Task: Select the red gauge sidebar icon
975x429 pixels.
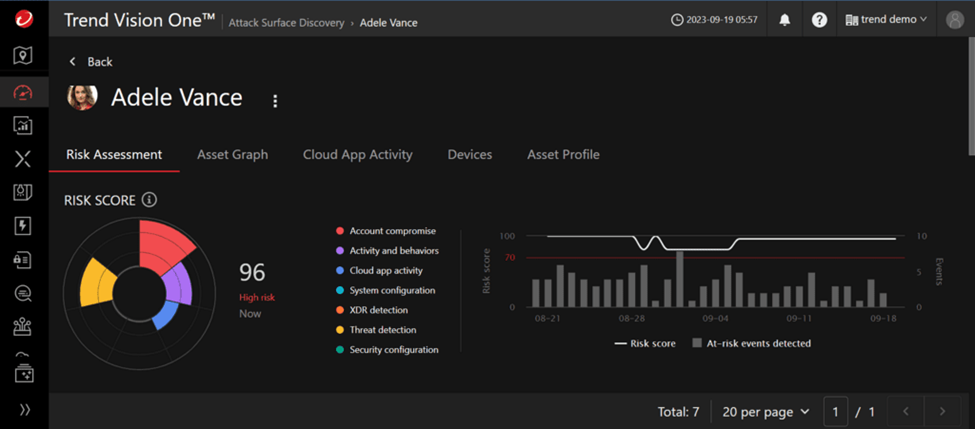Action: (24, 93)
